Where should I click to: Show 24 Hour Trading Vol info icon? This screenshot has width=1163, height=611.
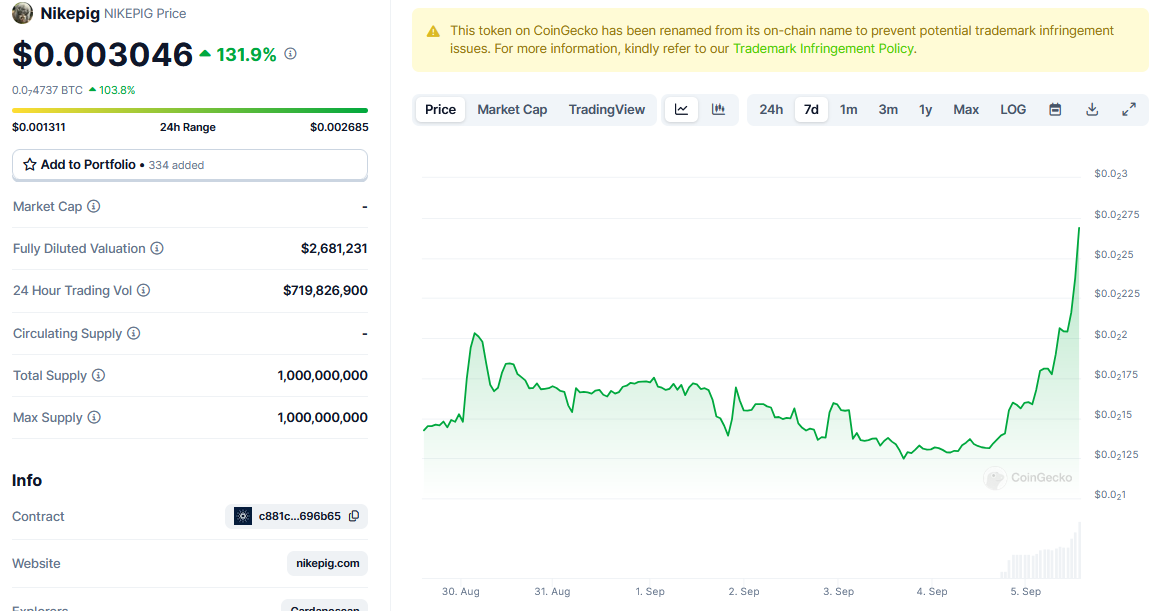[x=144, y=291]
